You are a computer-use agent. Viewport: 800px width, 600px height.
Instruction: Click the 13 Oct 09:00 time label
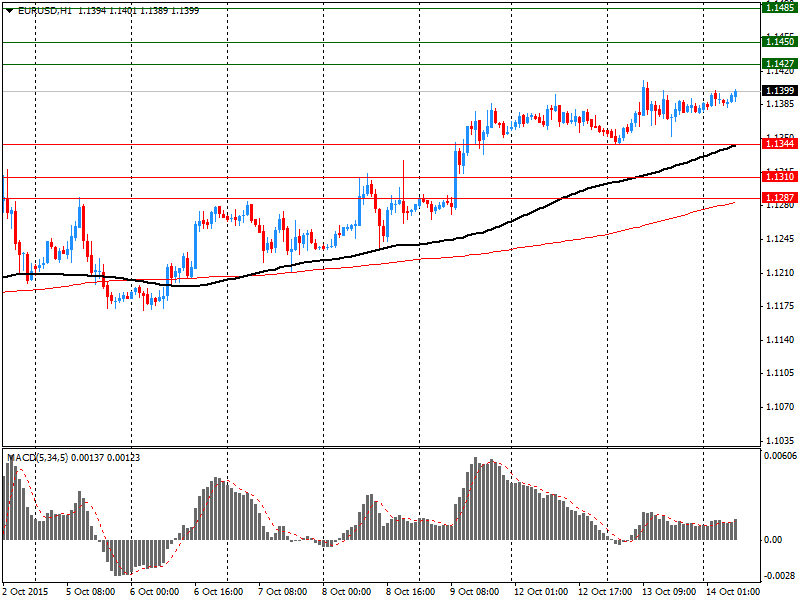point(669,592)
